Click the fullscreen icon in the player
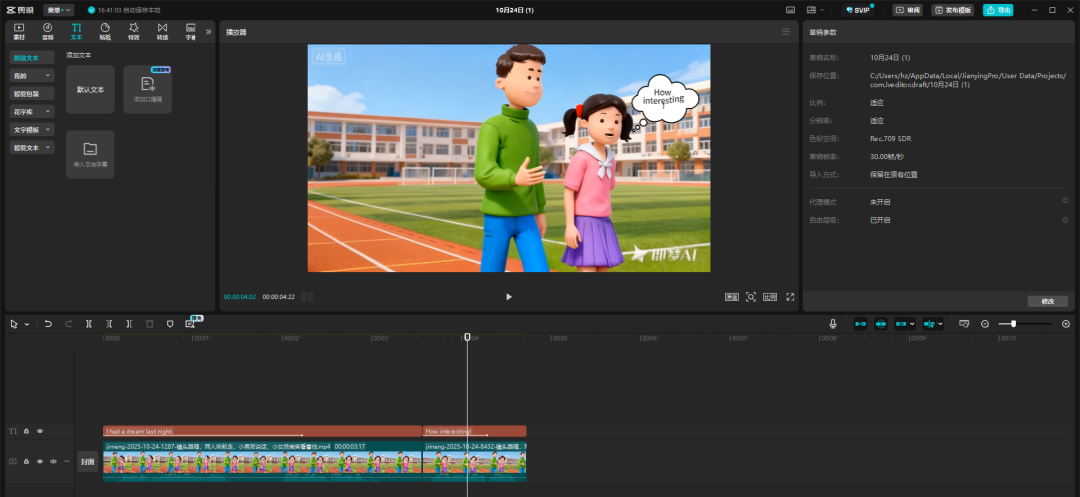Viewport: 1080px width, 497px height. pos(790,297)
